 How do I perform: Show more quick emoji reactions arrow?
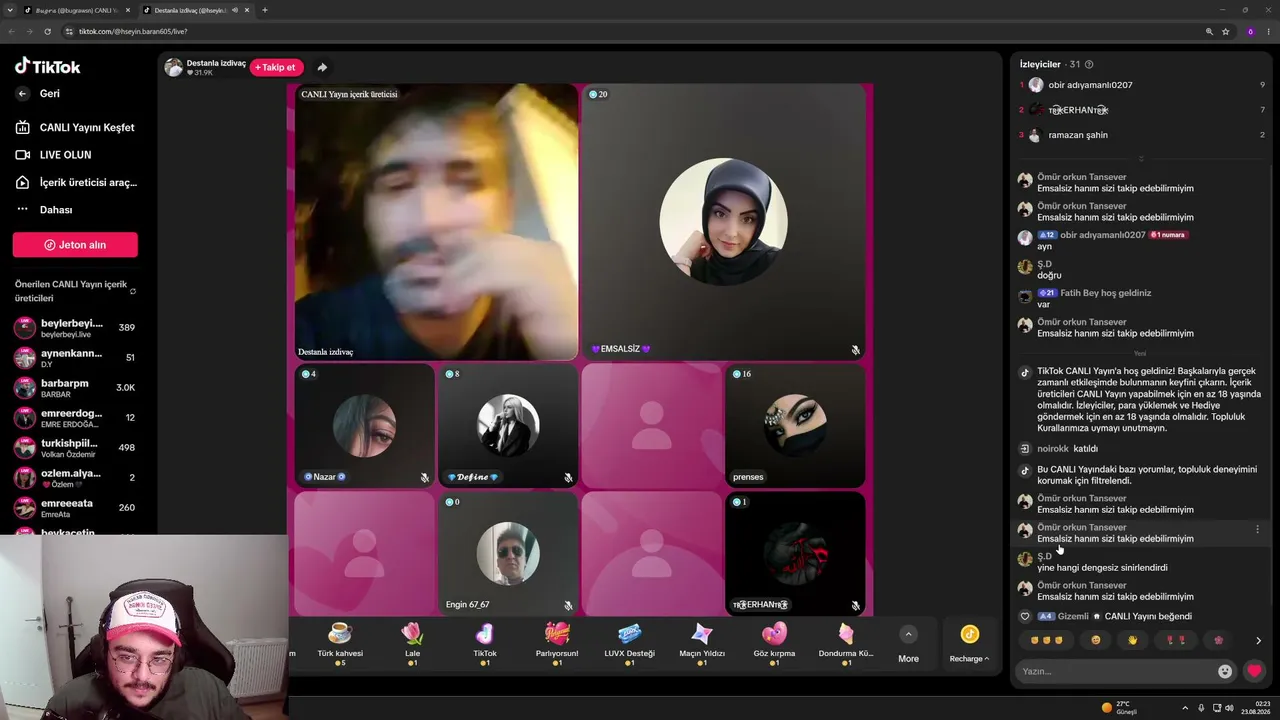point(1258,640)
